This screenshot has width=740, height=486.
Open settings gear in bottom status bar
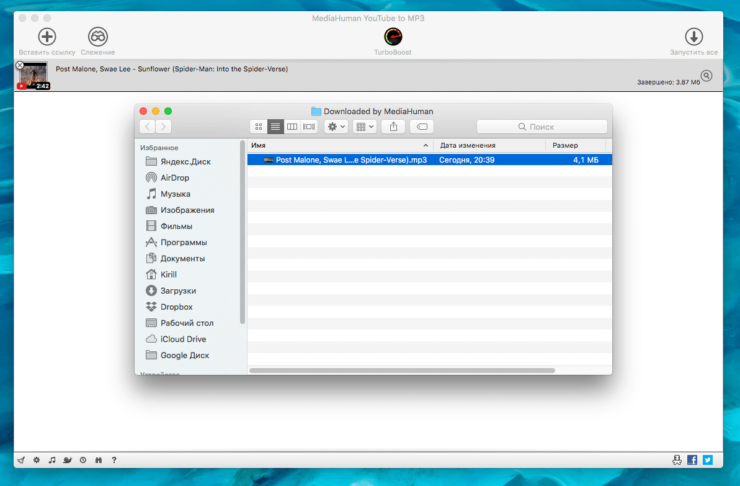click(x=36, y=460)
